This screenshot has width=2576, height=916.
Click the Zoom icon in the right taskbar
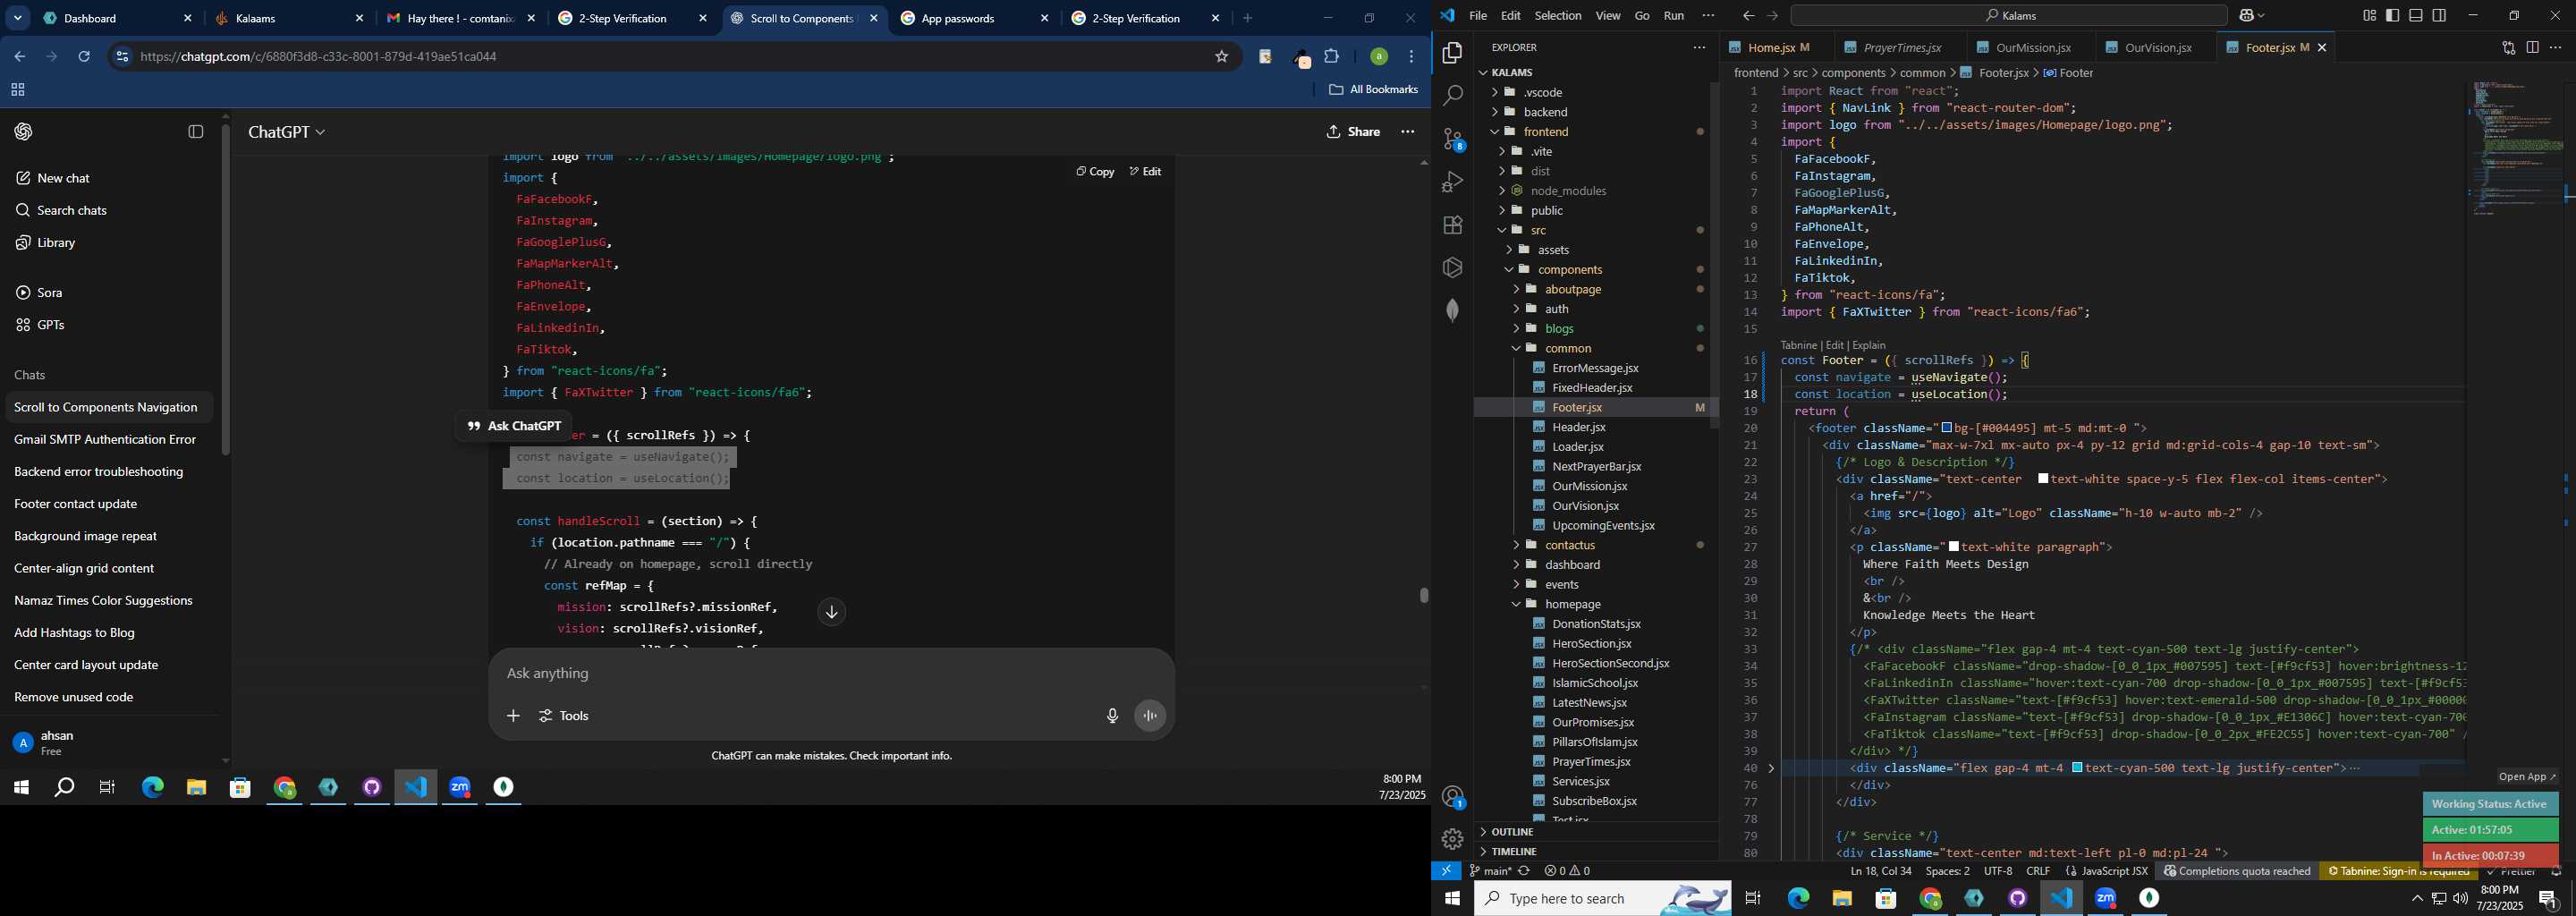click(x=2106, y=898)
